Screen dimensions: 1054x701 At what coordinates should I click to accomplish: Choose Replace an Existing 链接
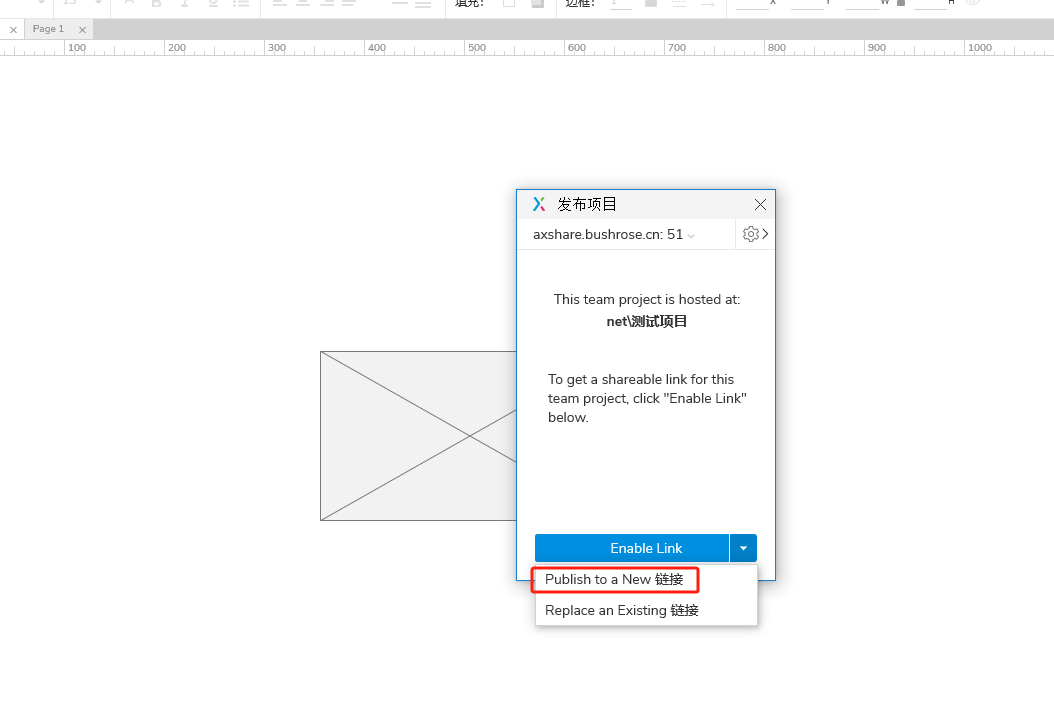coord(622,610)
